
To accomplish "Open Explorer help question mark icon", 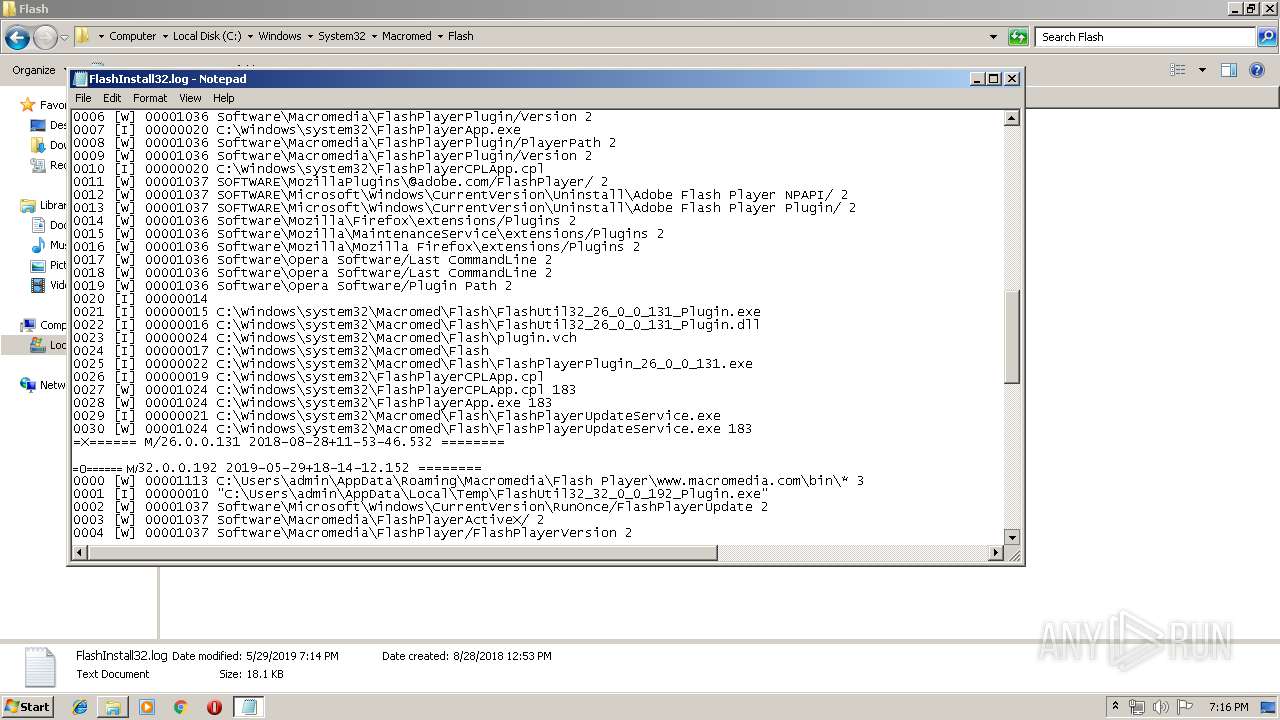I will point(1259,70).
